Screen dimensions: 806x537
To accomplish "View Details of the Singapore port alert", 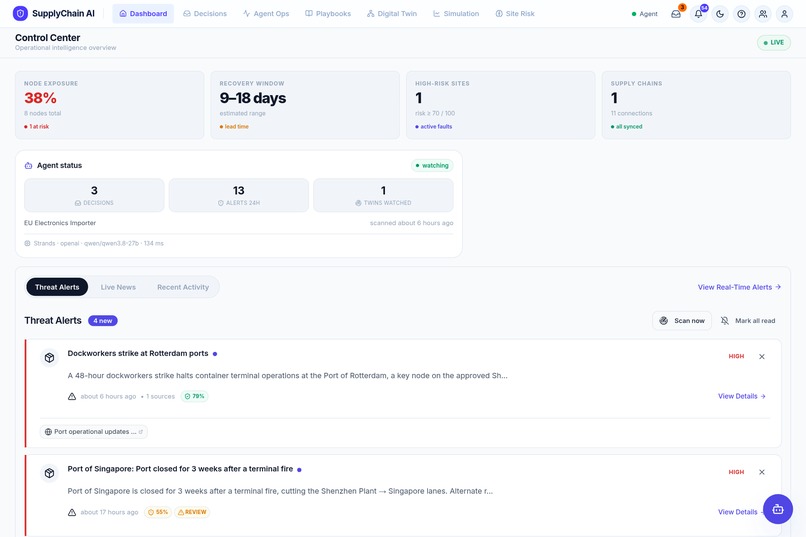I will tap(738, 512).
